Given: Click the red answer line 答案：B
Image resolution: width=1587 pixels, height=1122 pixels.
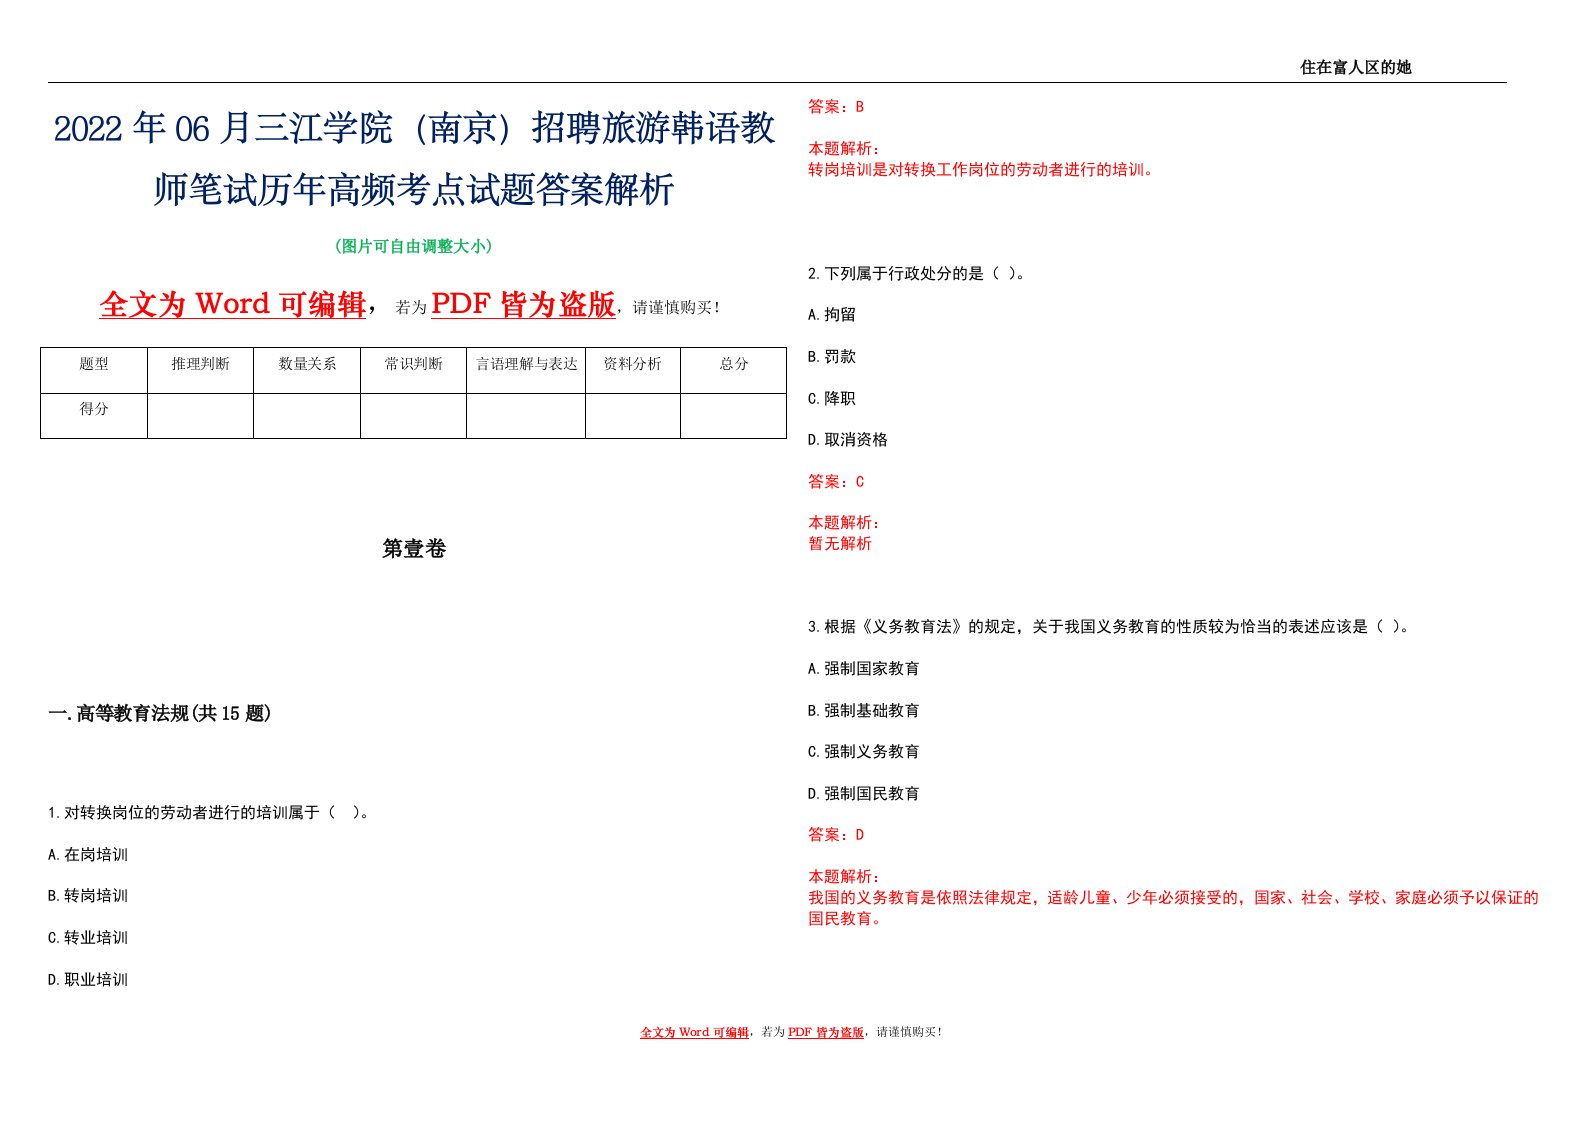Looking at the screenshot, I should tap(836, 107).
